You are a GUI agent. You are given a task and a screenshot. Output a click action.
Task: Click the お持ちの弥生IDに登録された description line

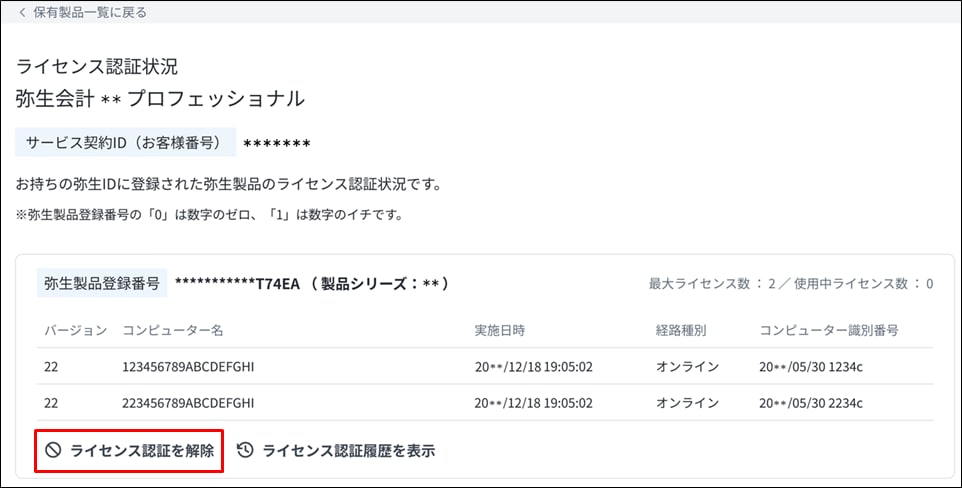(x=229, y=184)
